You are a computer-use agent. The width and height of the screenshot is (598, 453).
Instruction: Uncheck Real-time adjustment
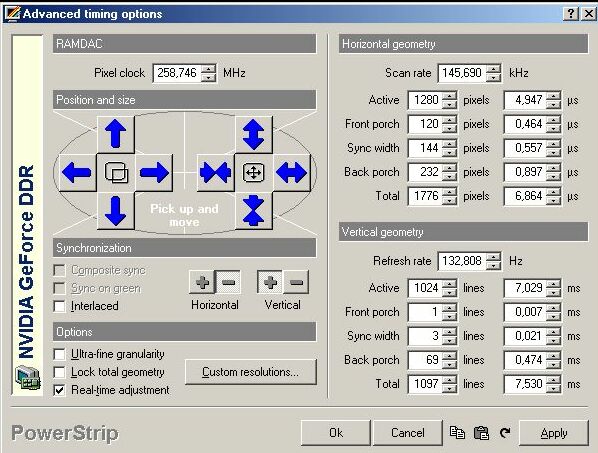click(59, 390)
